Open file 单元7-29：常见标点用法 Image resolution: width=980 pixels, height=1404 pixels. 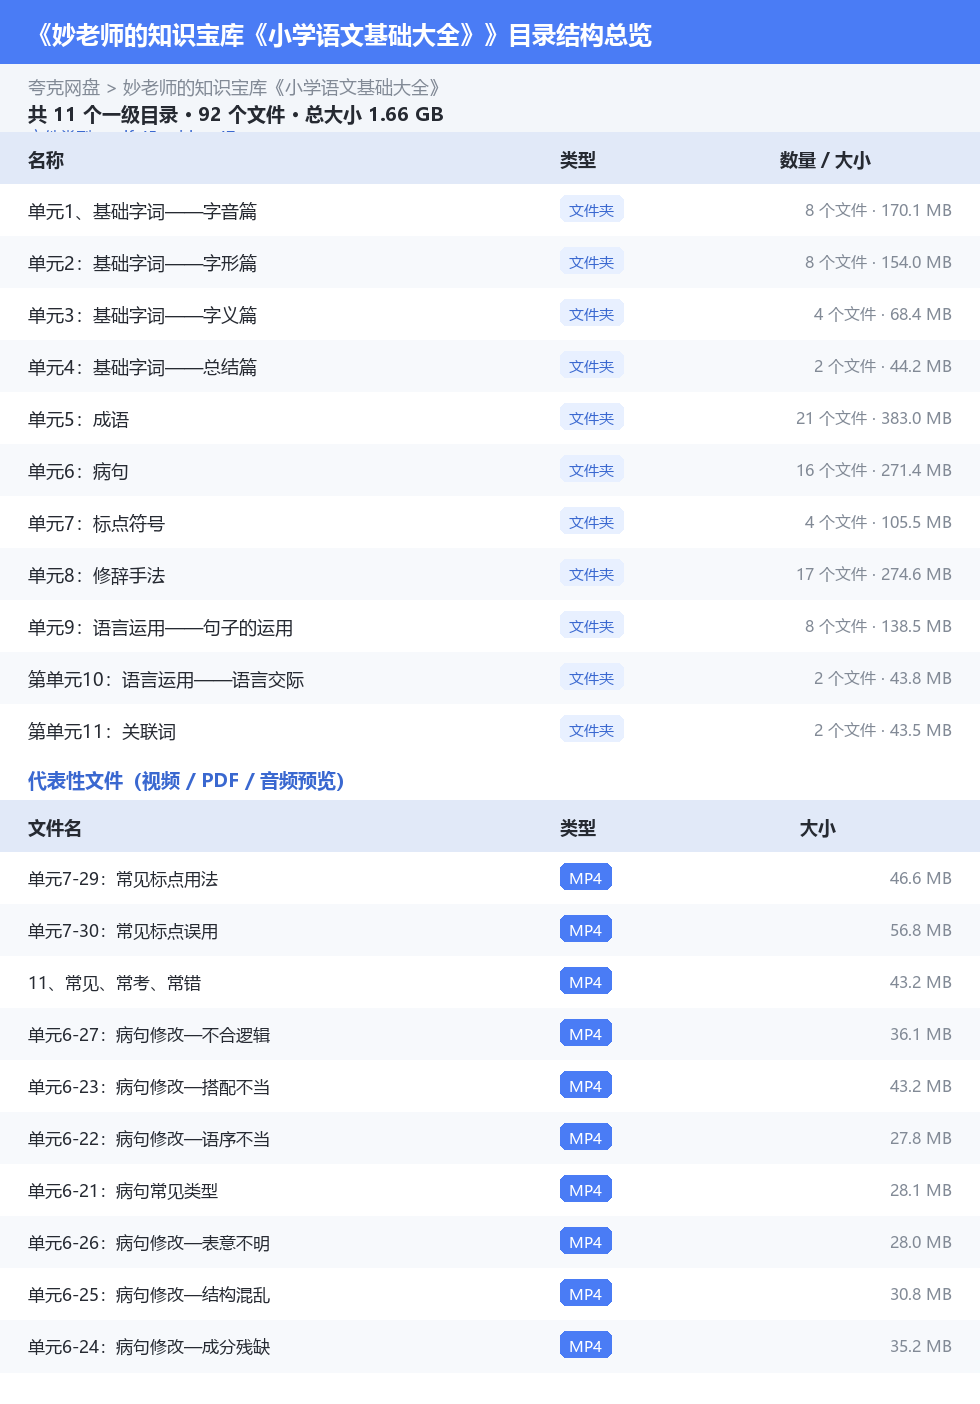(x=123, y=879)
